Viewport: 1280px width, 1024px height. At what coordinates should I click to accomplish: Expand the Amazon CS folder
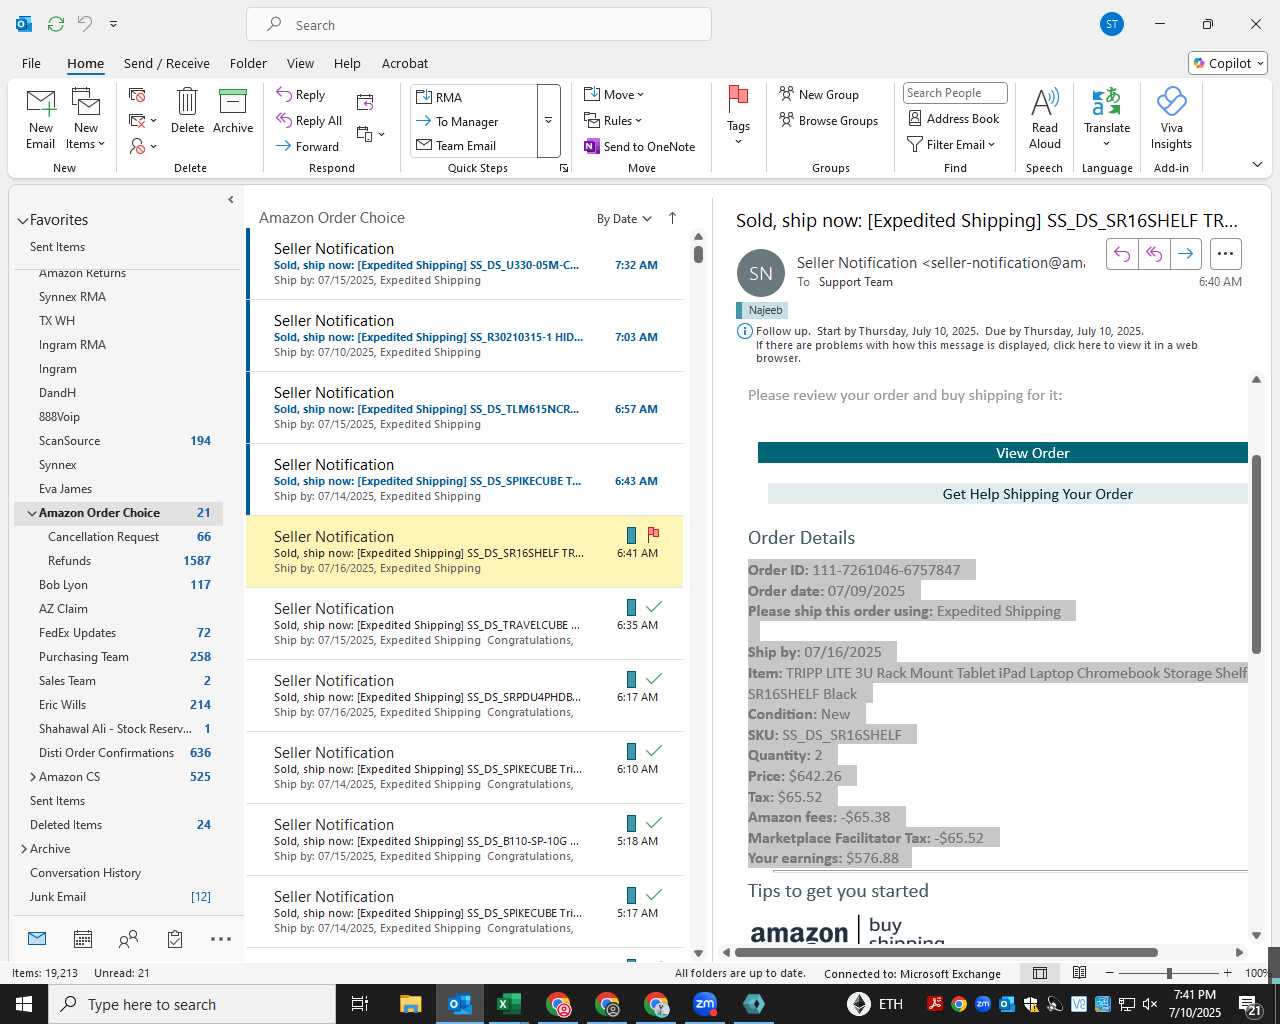pos(33,777)
